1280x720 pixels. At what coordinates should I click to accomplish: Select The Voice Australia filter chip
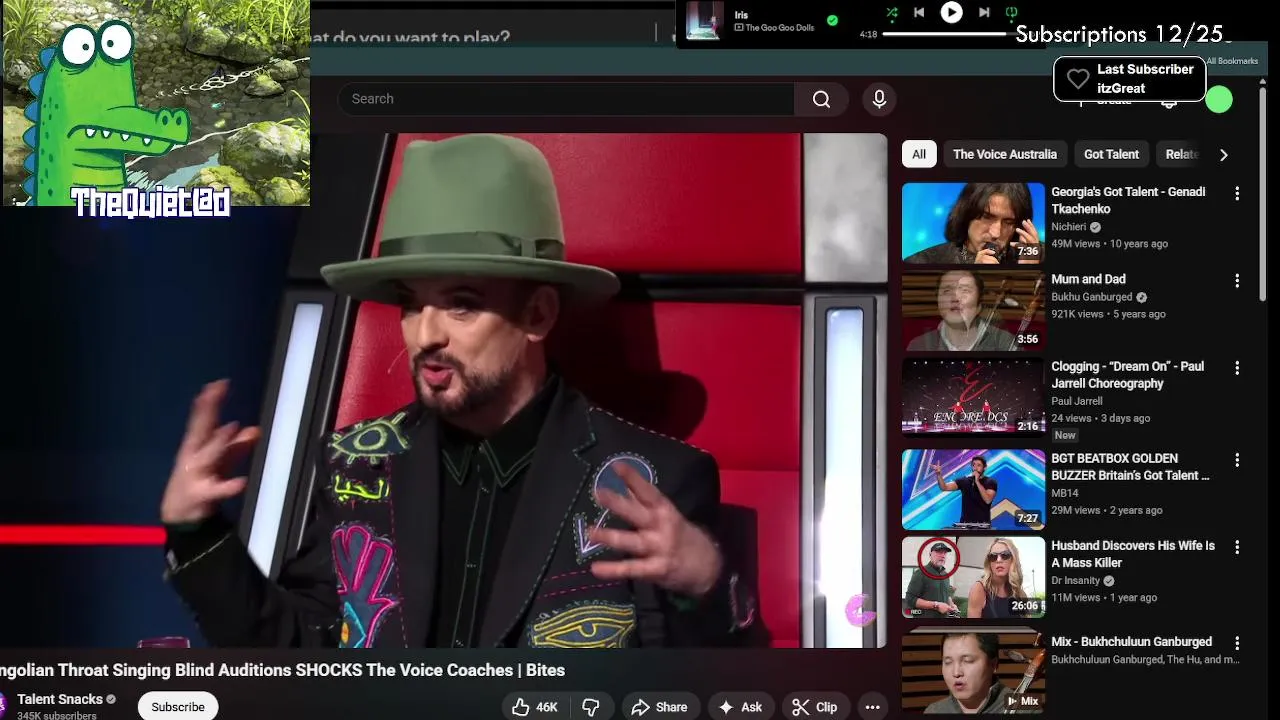pyautogui.click(x=1004, y=154)
